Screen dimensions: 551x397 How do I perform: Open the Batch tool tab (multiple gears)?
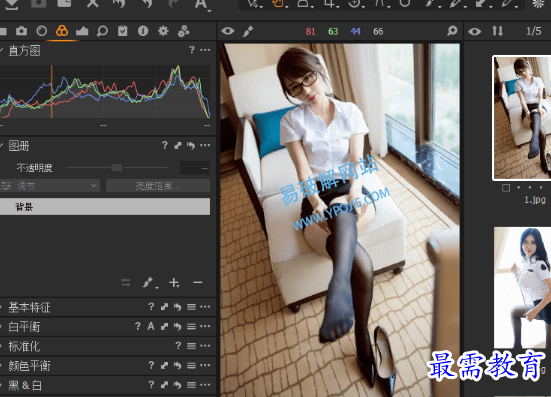point(183,31)
